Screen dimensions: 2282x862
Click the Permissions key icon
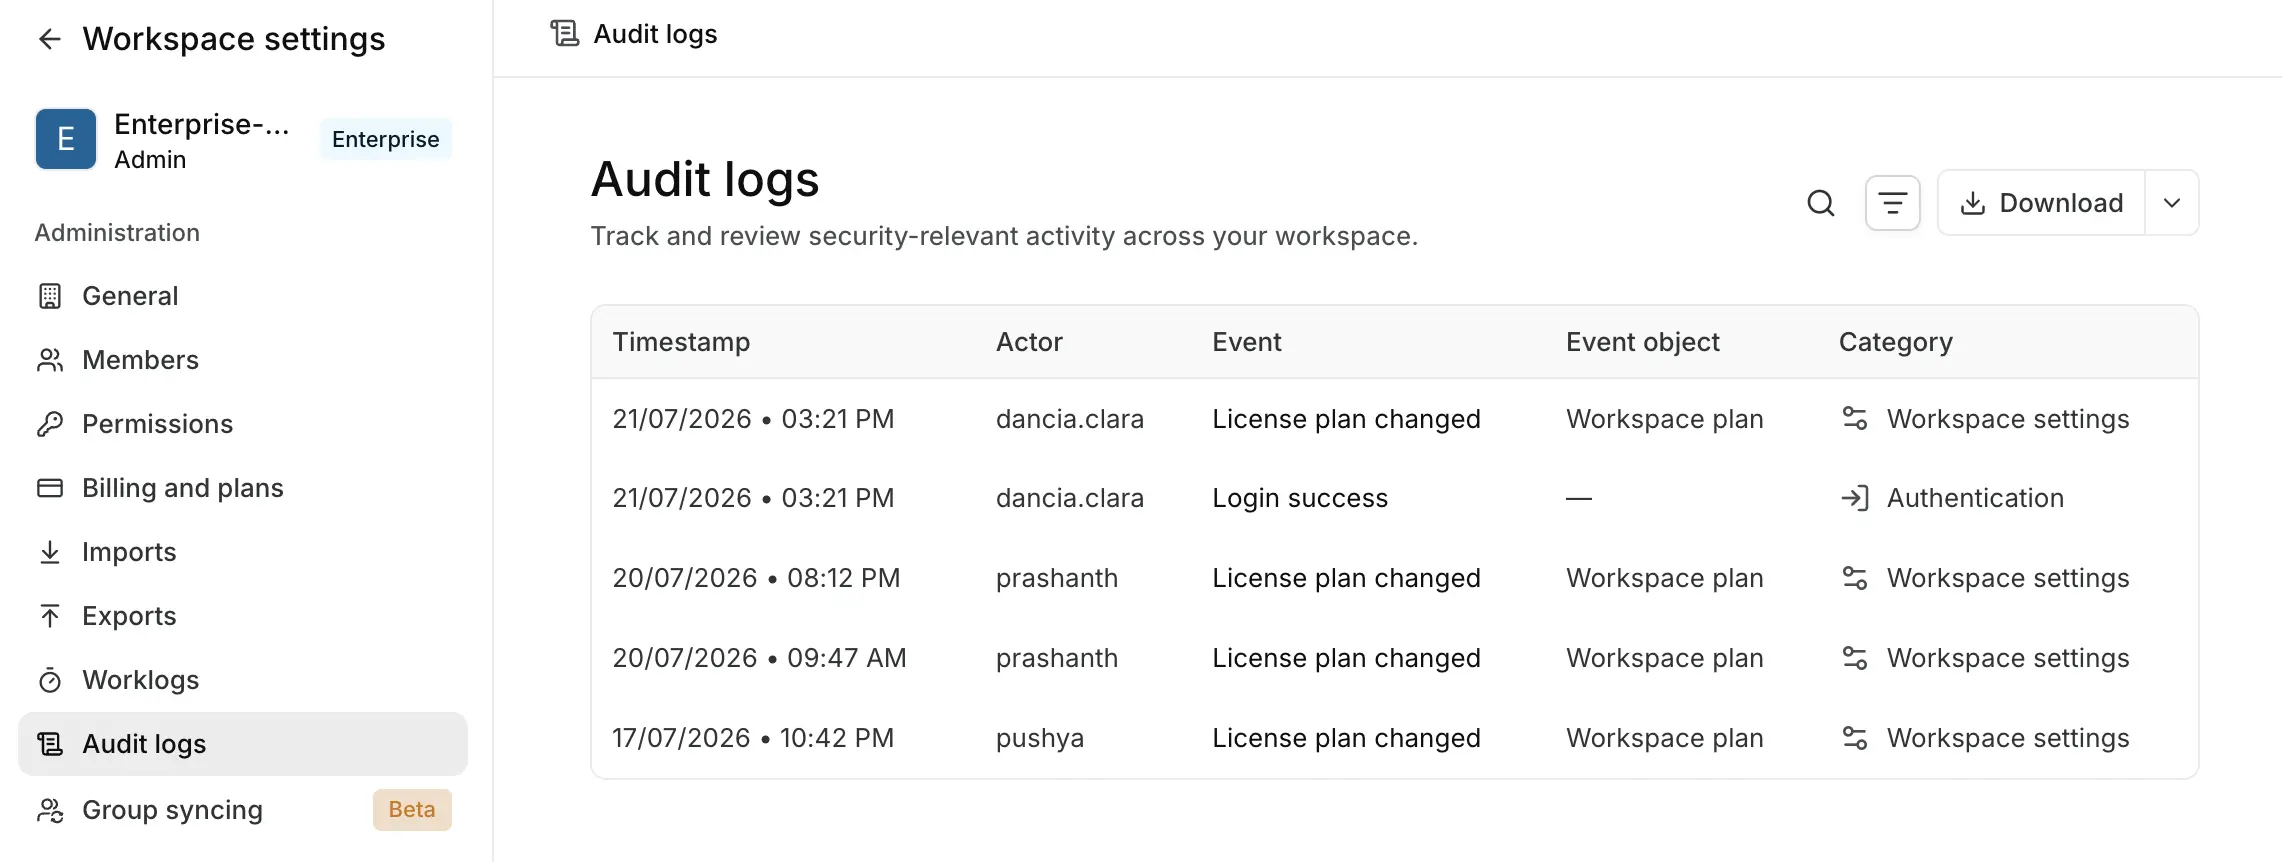(50, 424)
